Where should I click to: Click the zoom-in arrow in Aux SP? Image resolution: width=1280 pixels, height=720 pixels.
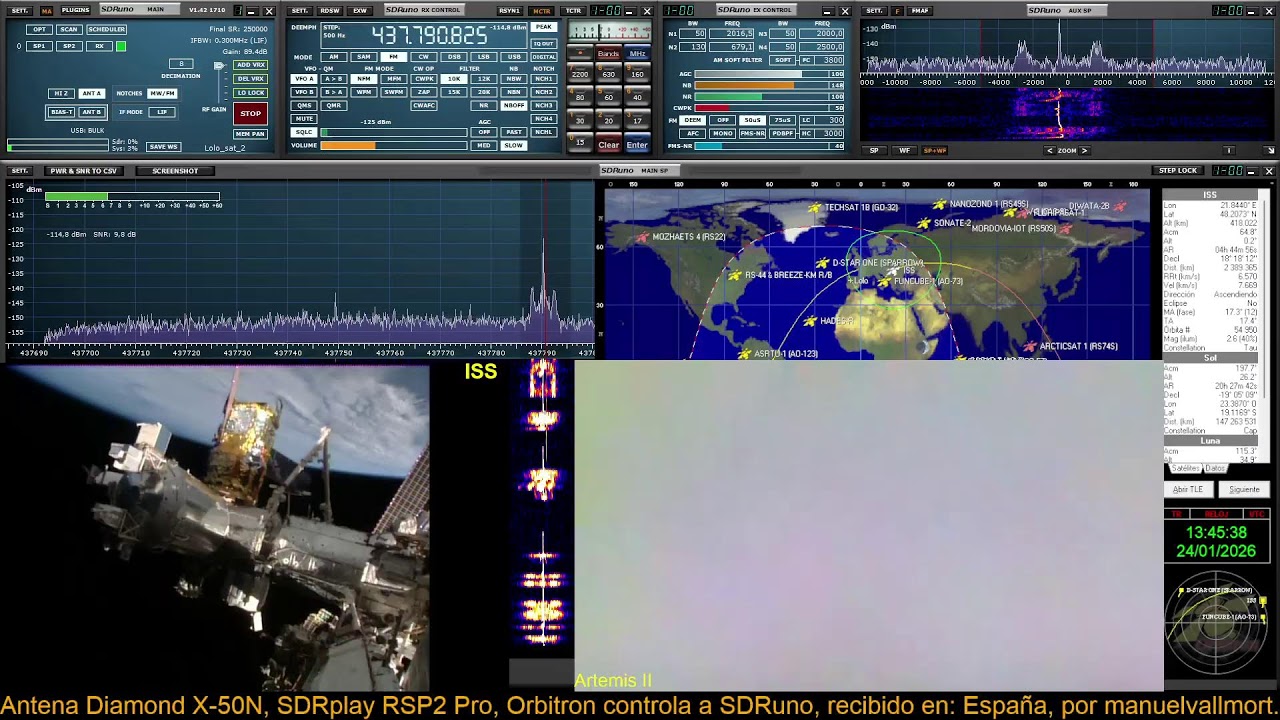pyautogui.click(x=1084, y=151)
